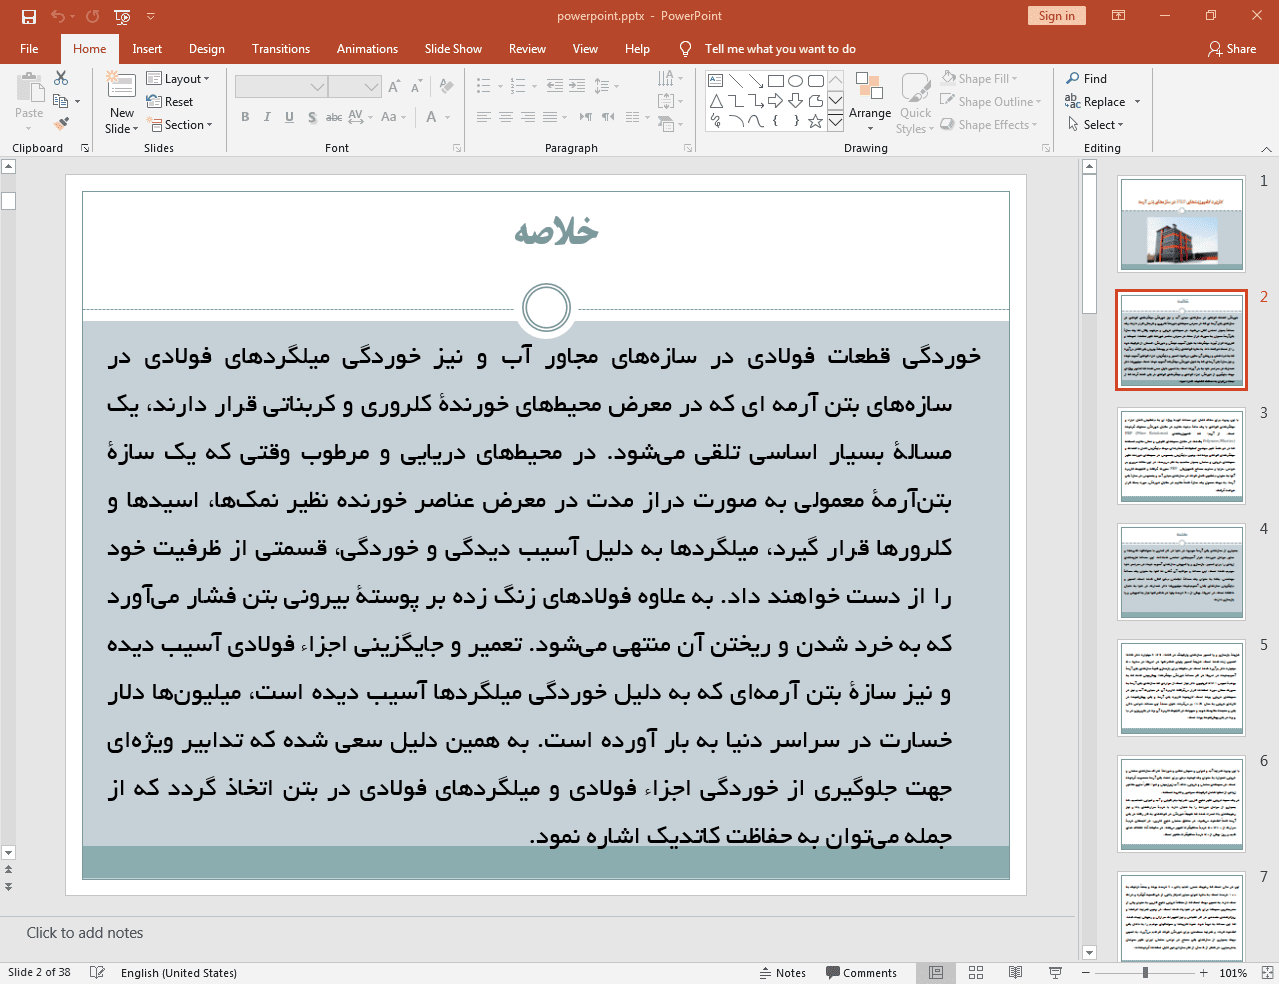Toggle the Notes pane in status bar
1279x984 pixels.
click(782, 973)
